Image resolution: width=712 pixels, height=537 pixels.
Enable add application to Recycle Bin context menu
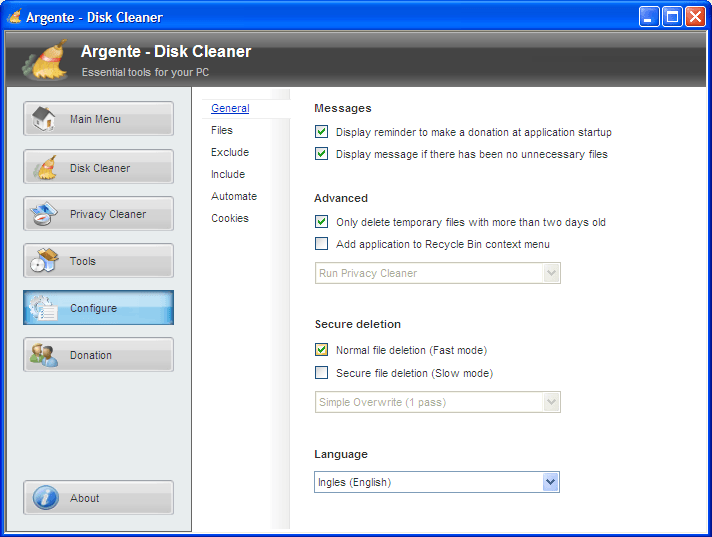(321, 244)
